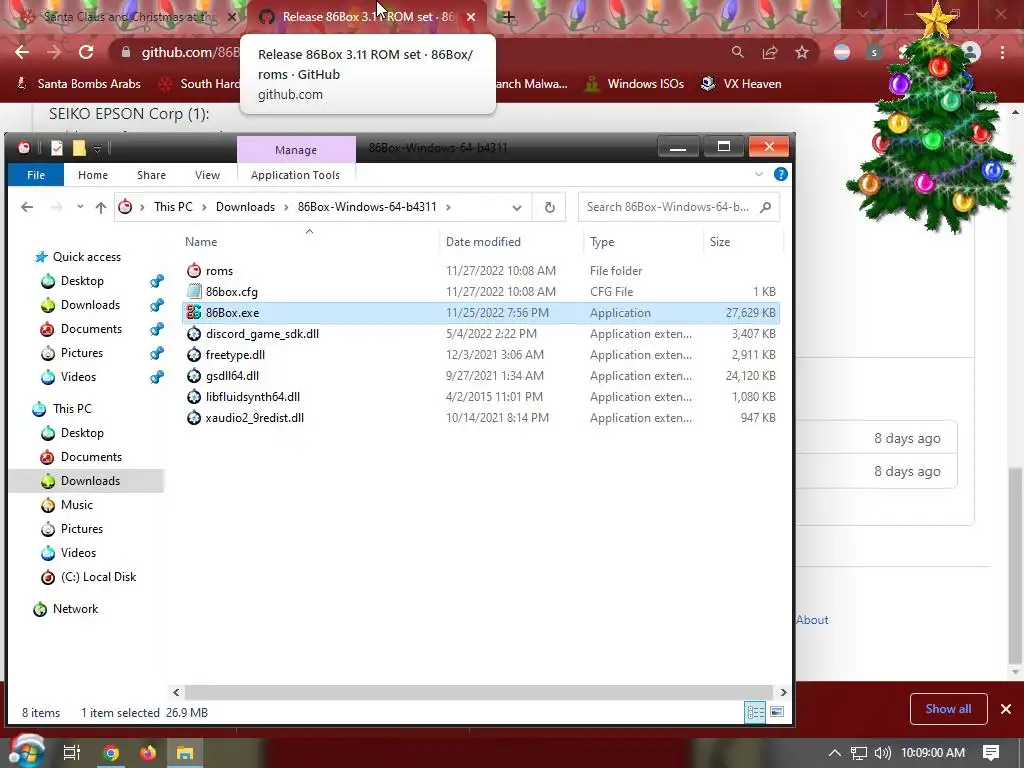Screen dimensions: 1024x768
Task: Select the Manage contextual tab
Action: coord(296,150)
